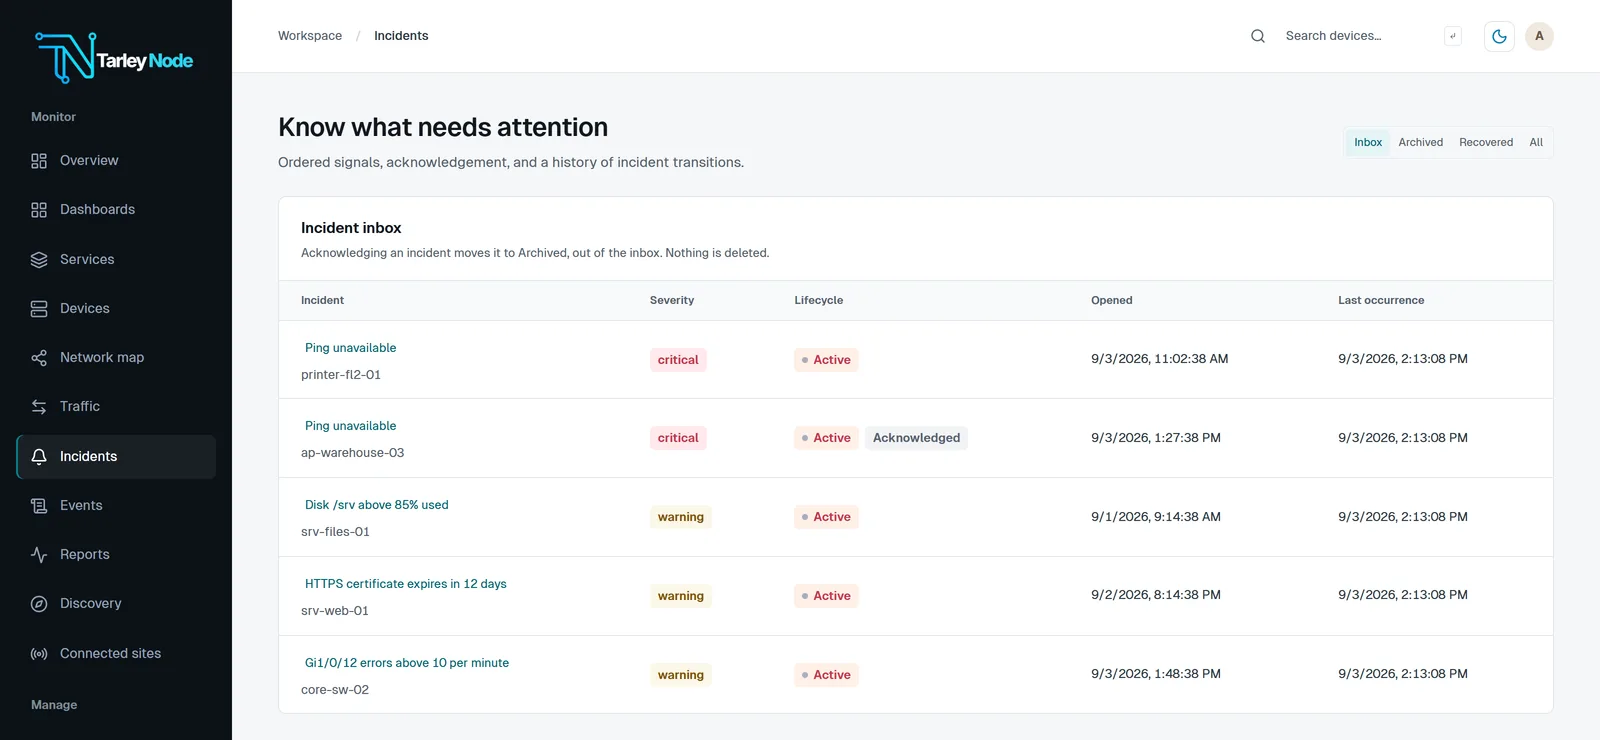Open Network map in the sidebar
This screenshot has height=740, width=1600.
116,358
